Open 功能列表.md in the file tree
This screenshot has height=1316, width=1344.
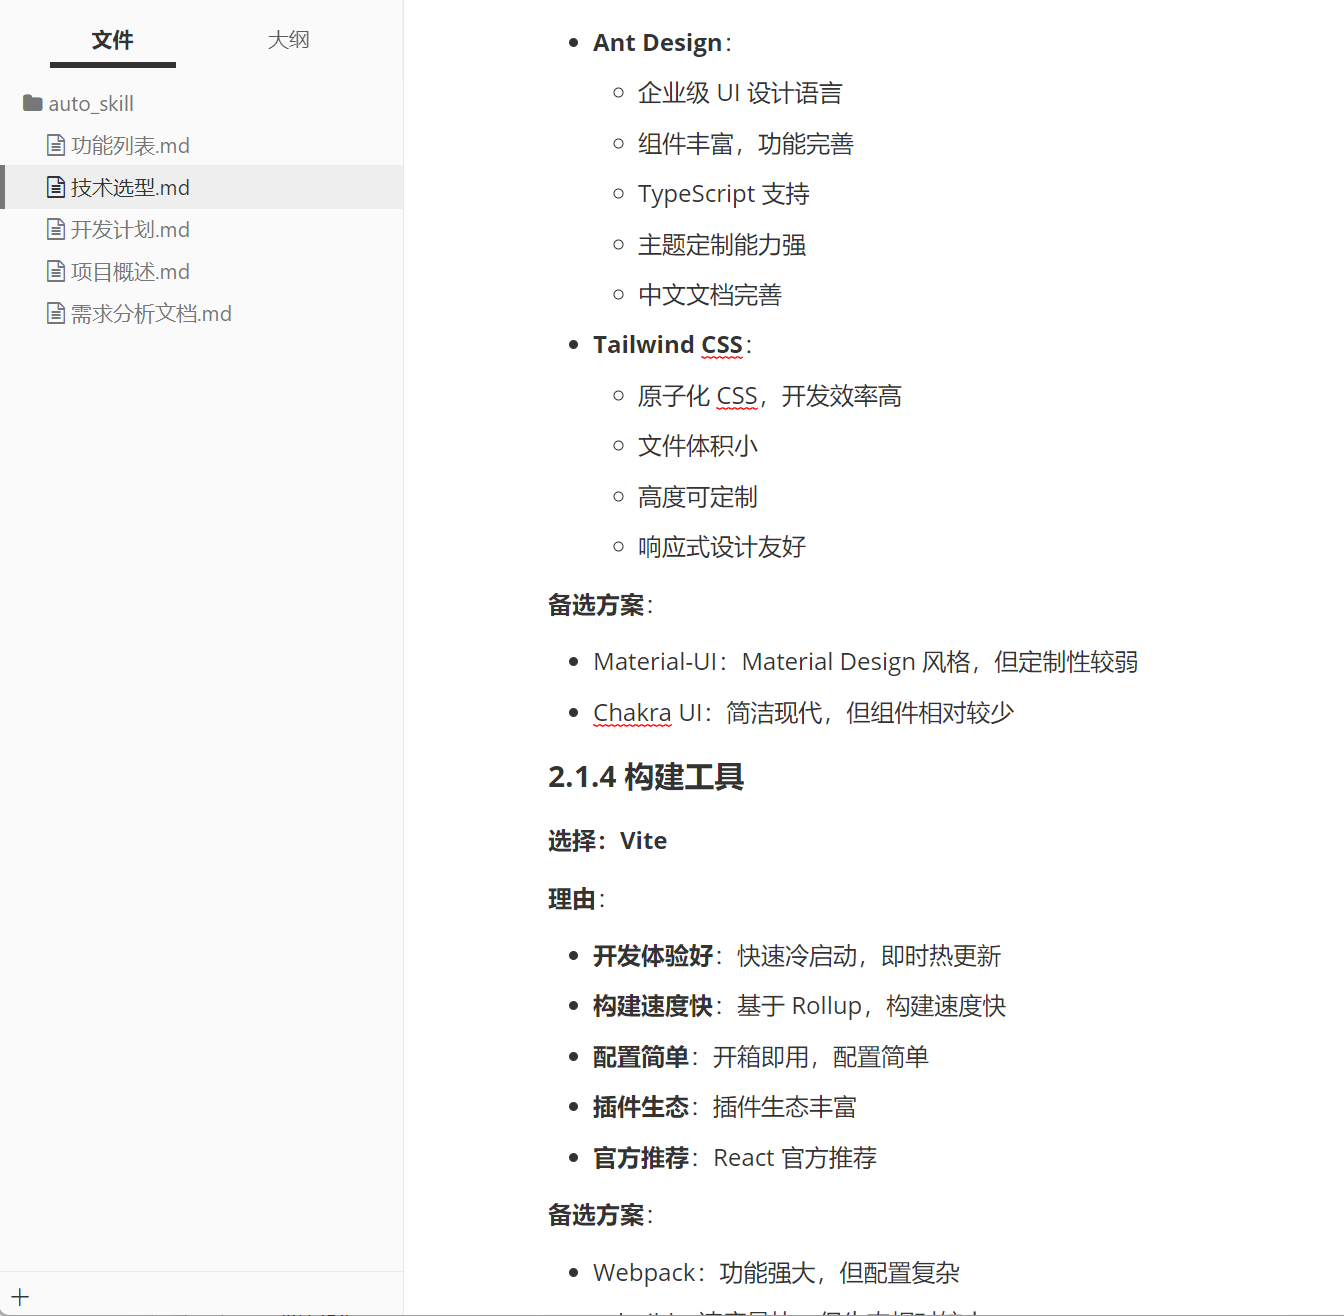tap(130, 146)
